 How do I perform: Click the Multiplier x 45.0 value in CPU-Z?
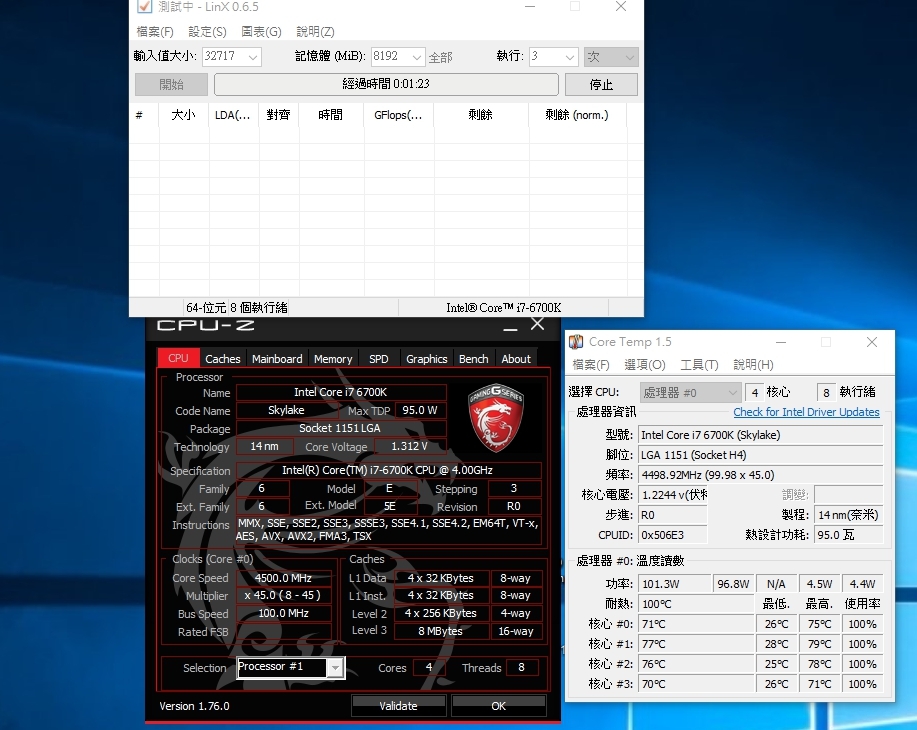click(x=283, y=595)
